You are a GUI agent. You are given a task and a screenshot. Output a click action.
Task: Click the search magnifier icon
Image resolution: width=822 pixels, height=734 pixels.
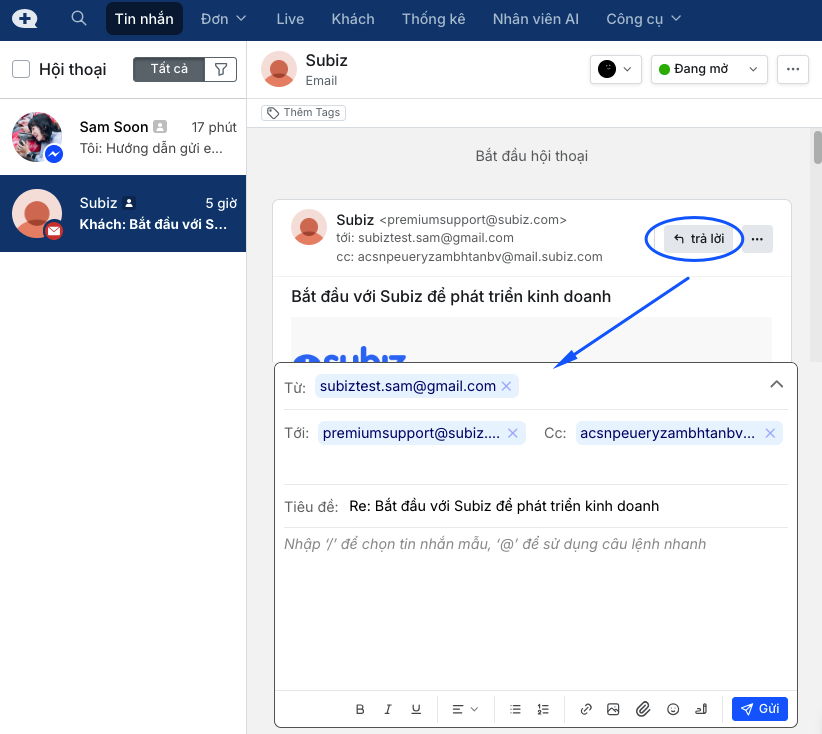(79, 19)
